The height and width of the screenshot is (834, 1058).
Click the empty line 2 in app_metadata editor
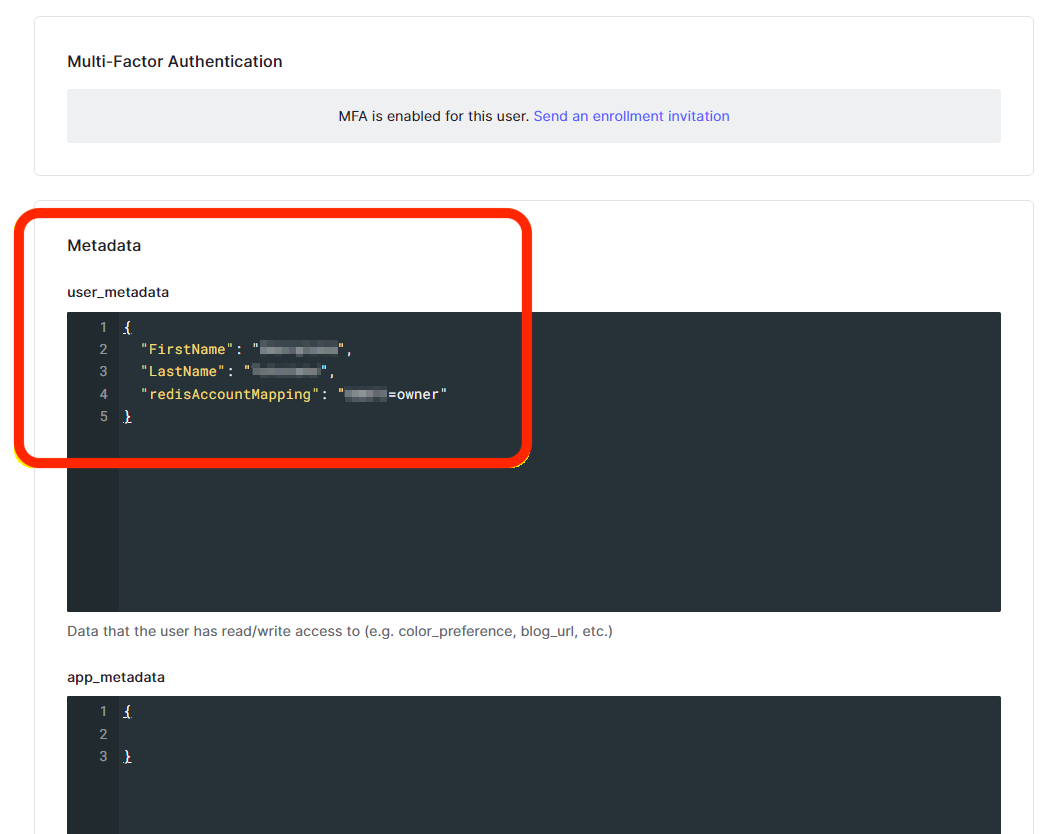click(400, 734)
